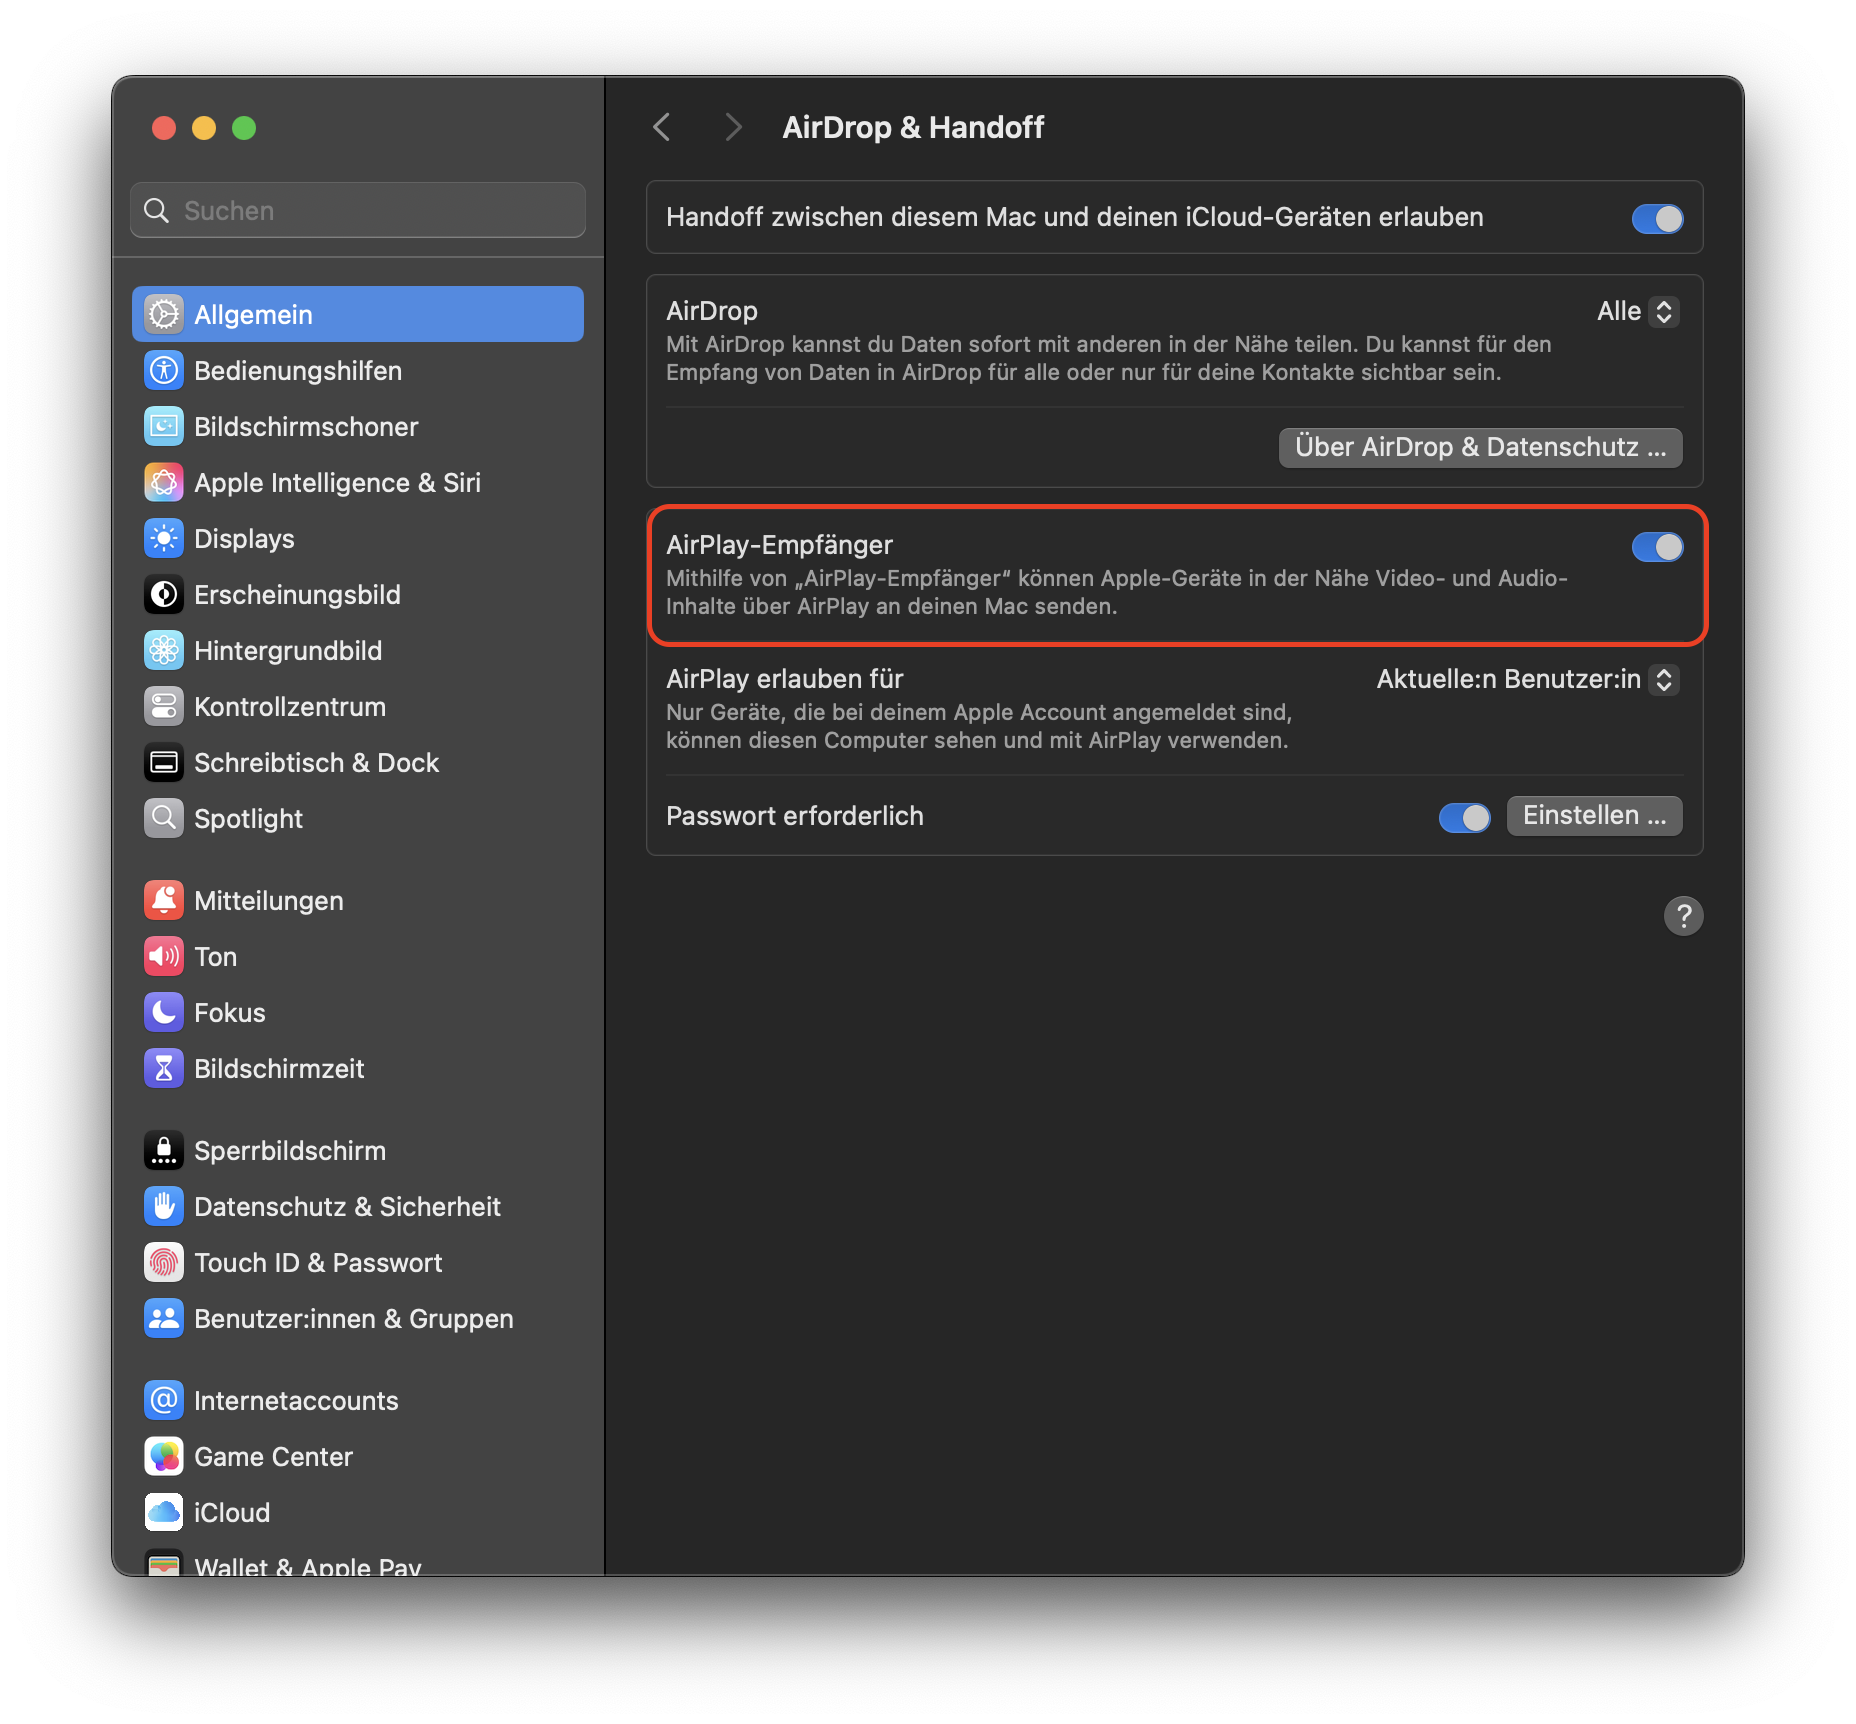Click the Bildschirmschoner icon
This screenshot has width=1856, height=1724.
point(164,426)
